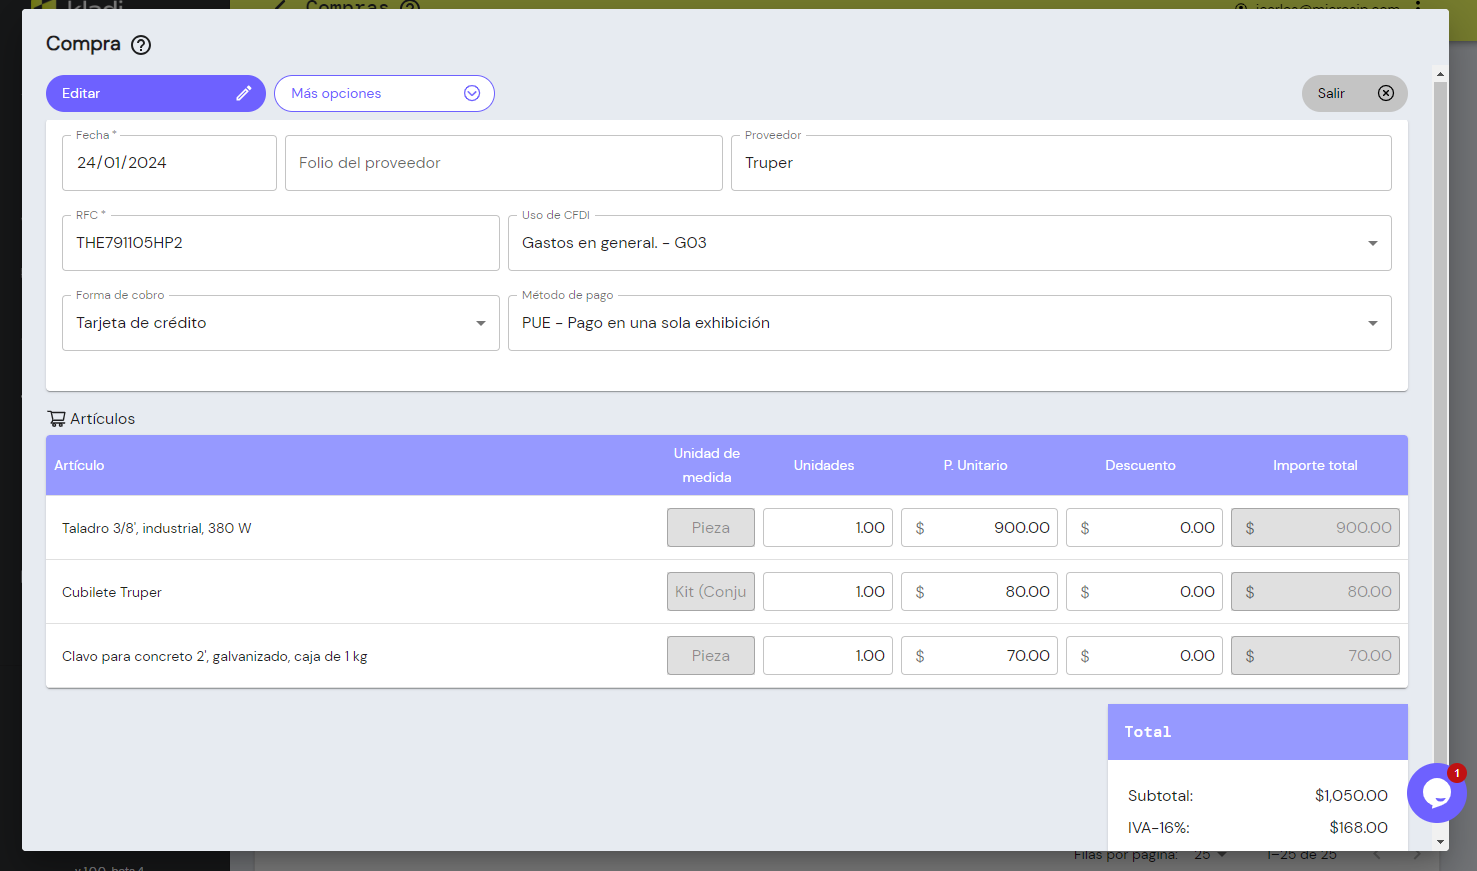1477x871 pixels.
Task: Click the pencil icon on Editar button
Action: (243, 93)
